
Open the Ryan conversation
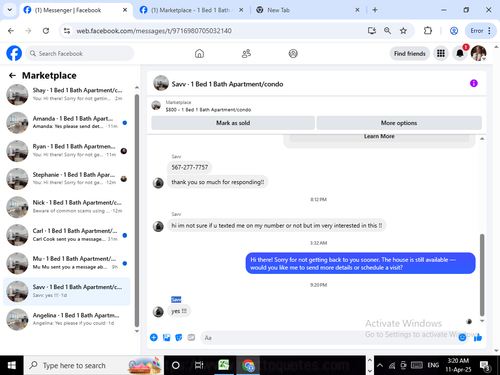click(x=67, y=151)
